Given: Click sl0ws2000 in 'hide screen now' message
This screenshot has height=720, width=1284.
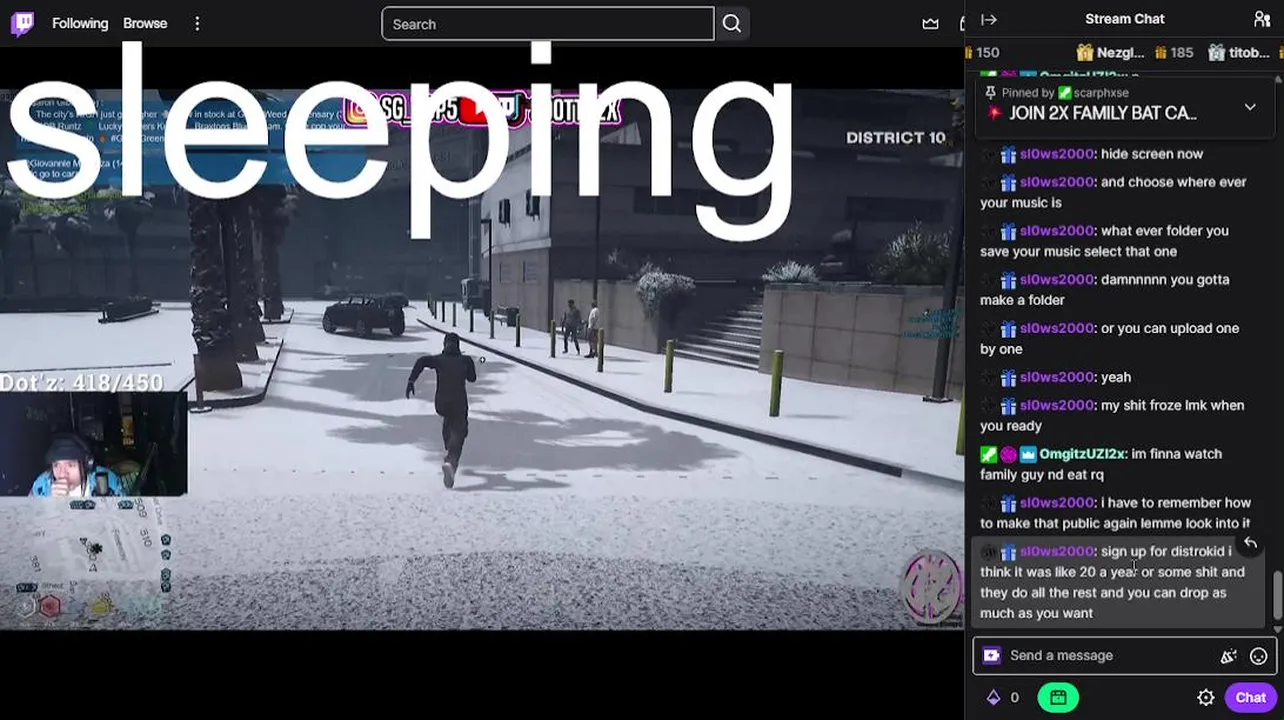Looking at the screenshot, I should pyautogui.click(x=1058, y=154).
